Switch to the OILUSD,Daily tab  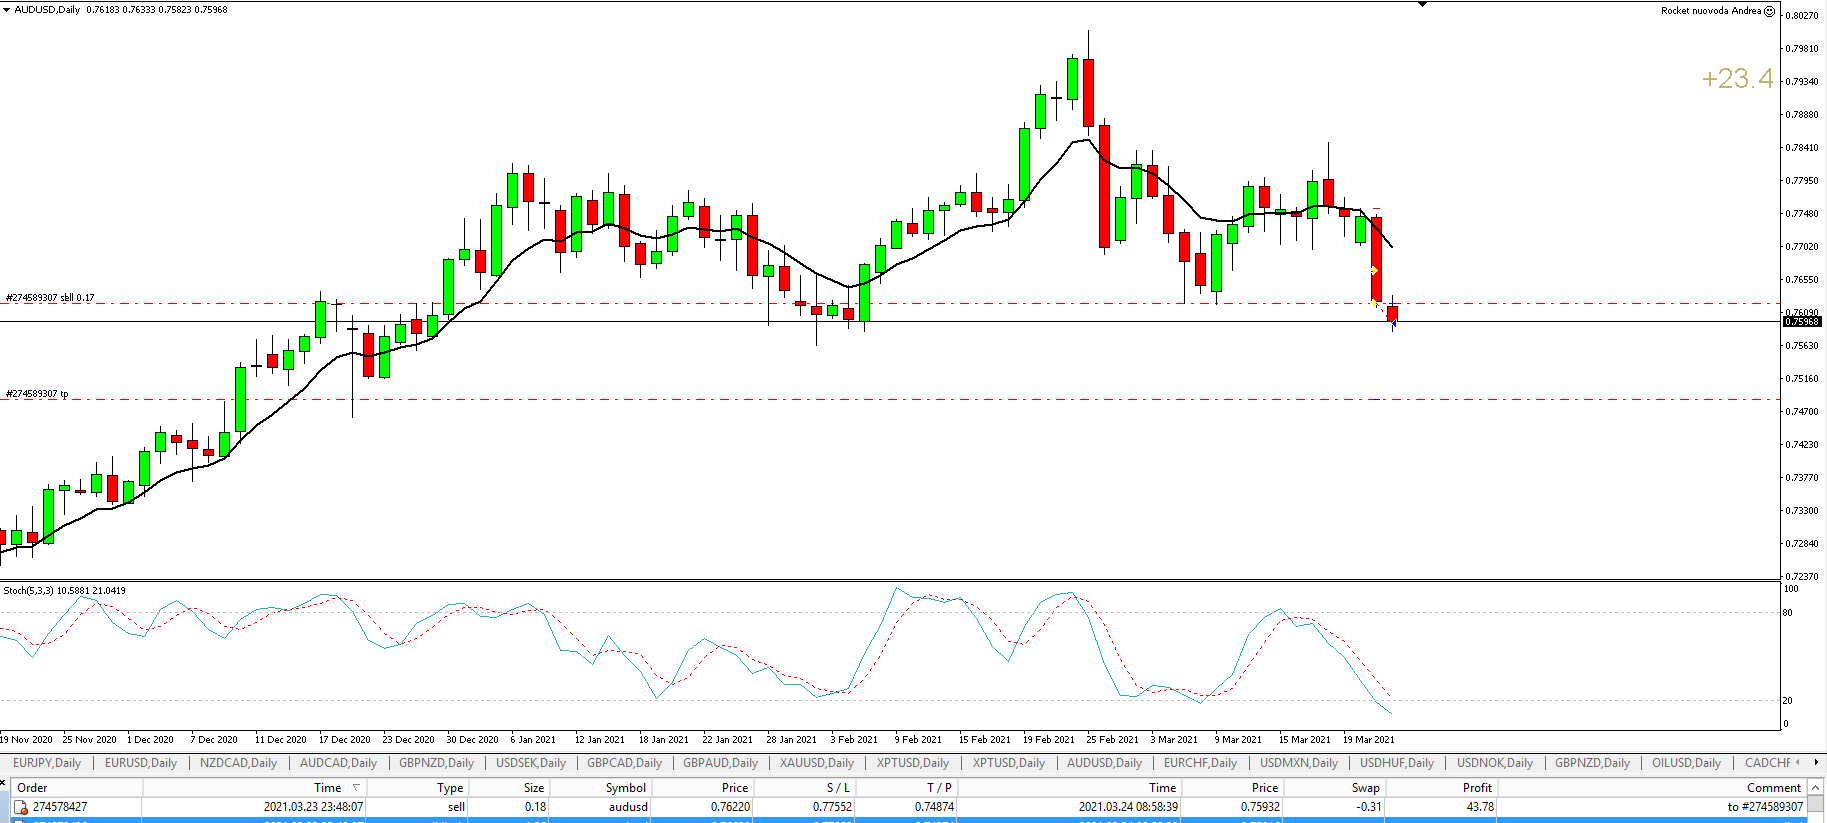1686,763
